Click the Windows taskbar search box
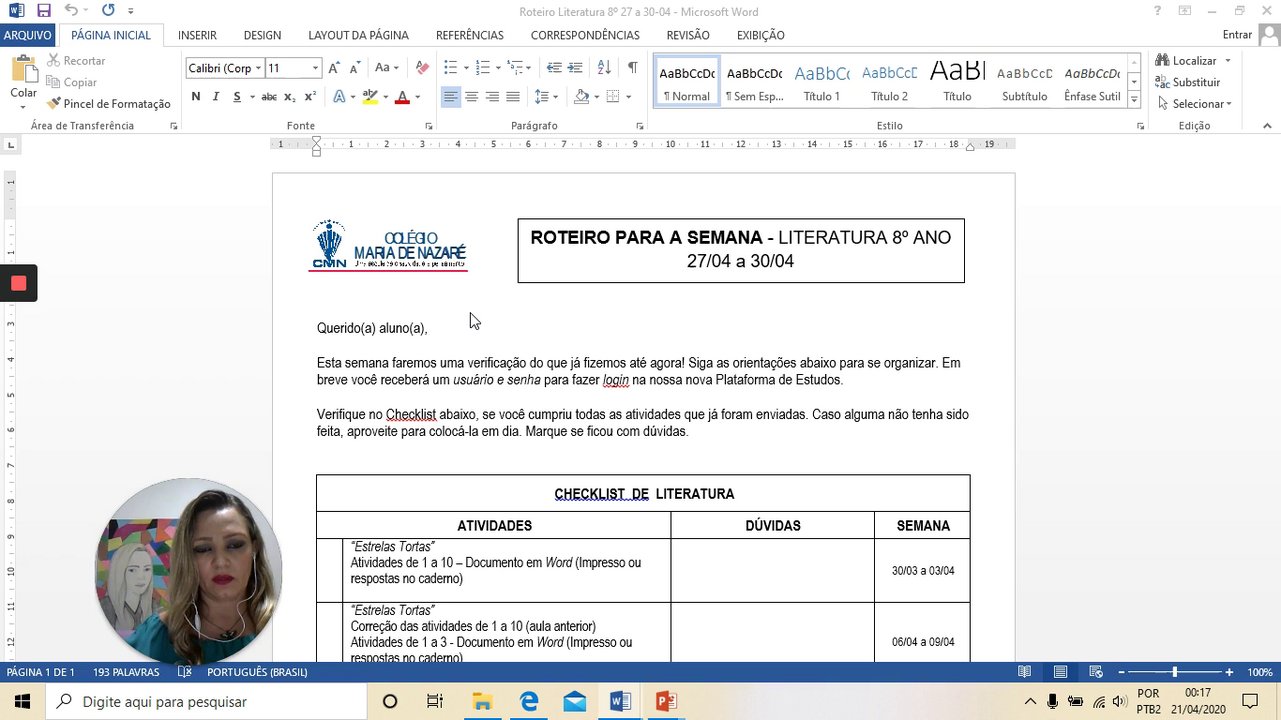Screen dimensions: 1281x720 pos(206,702)
